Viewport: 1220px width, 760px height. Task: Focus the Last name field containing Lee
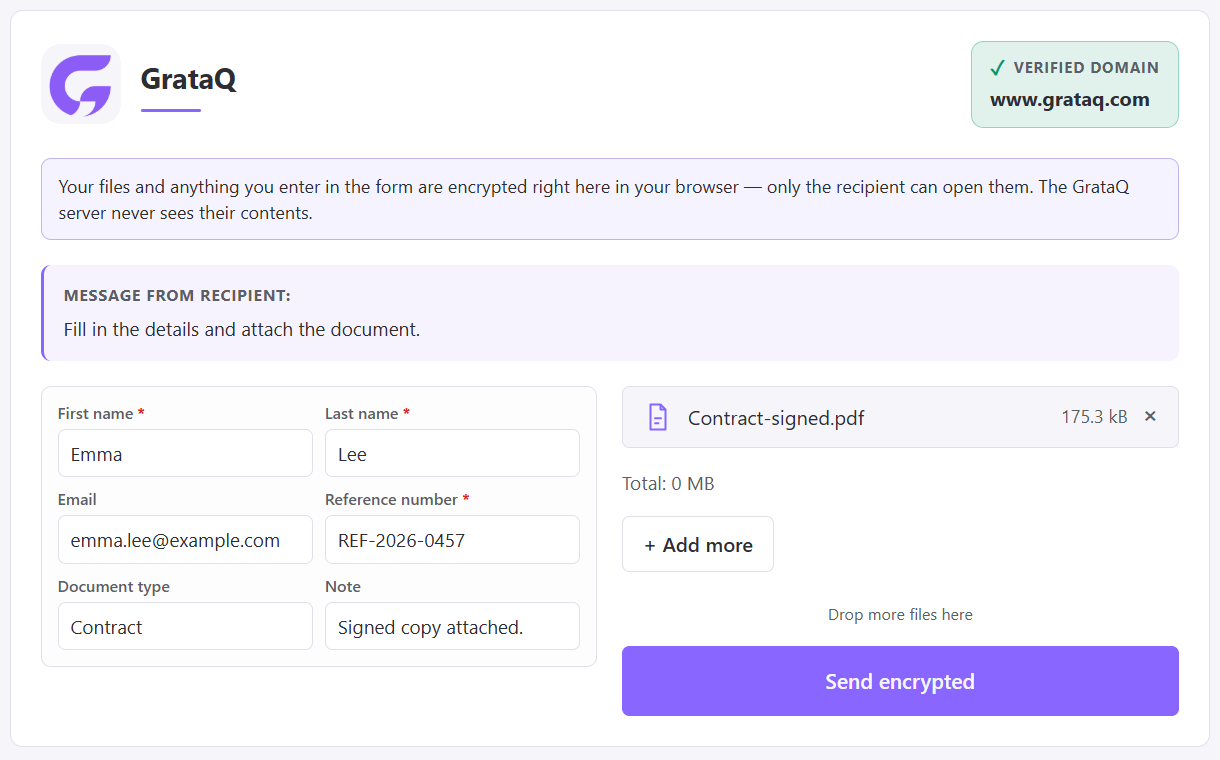click(x=452, y=453)
